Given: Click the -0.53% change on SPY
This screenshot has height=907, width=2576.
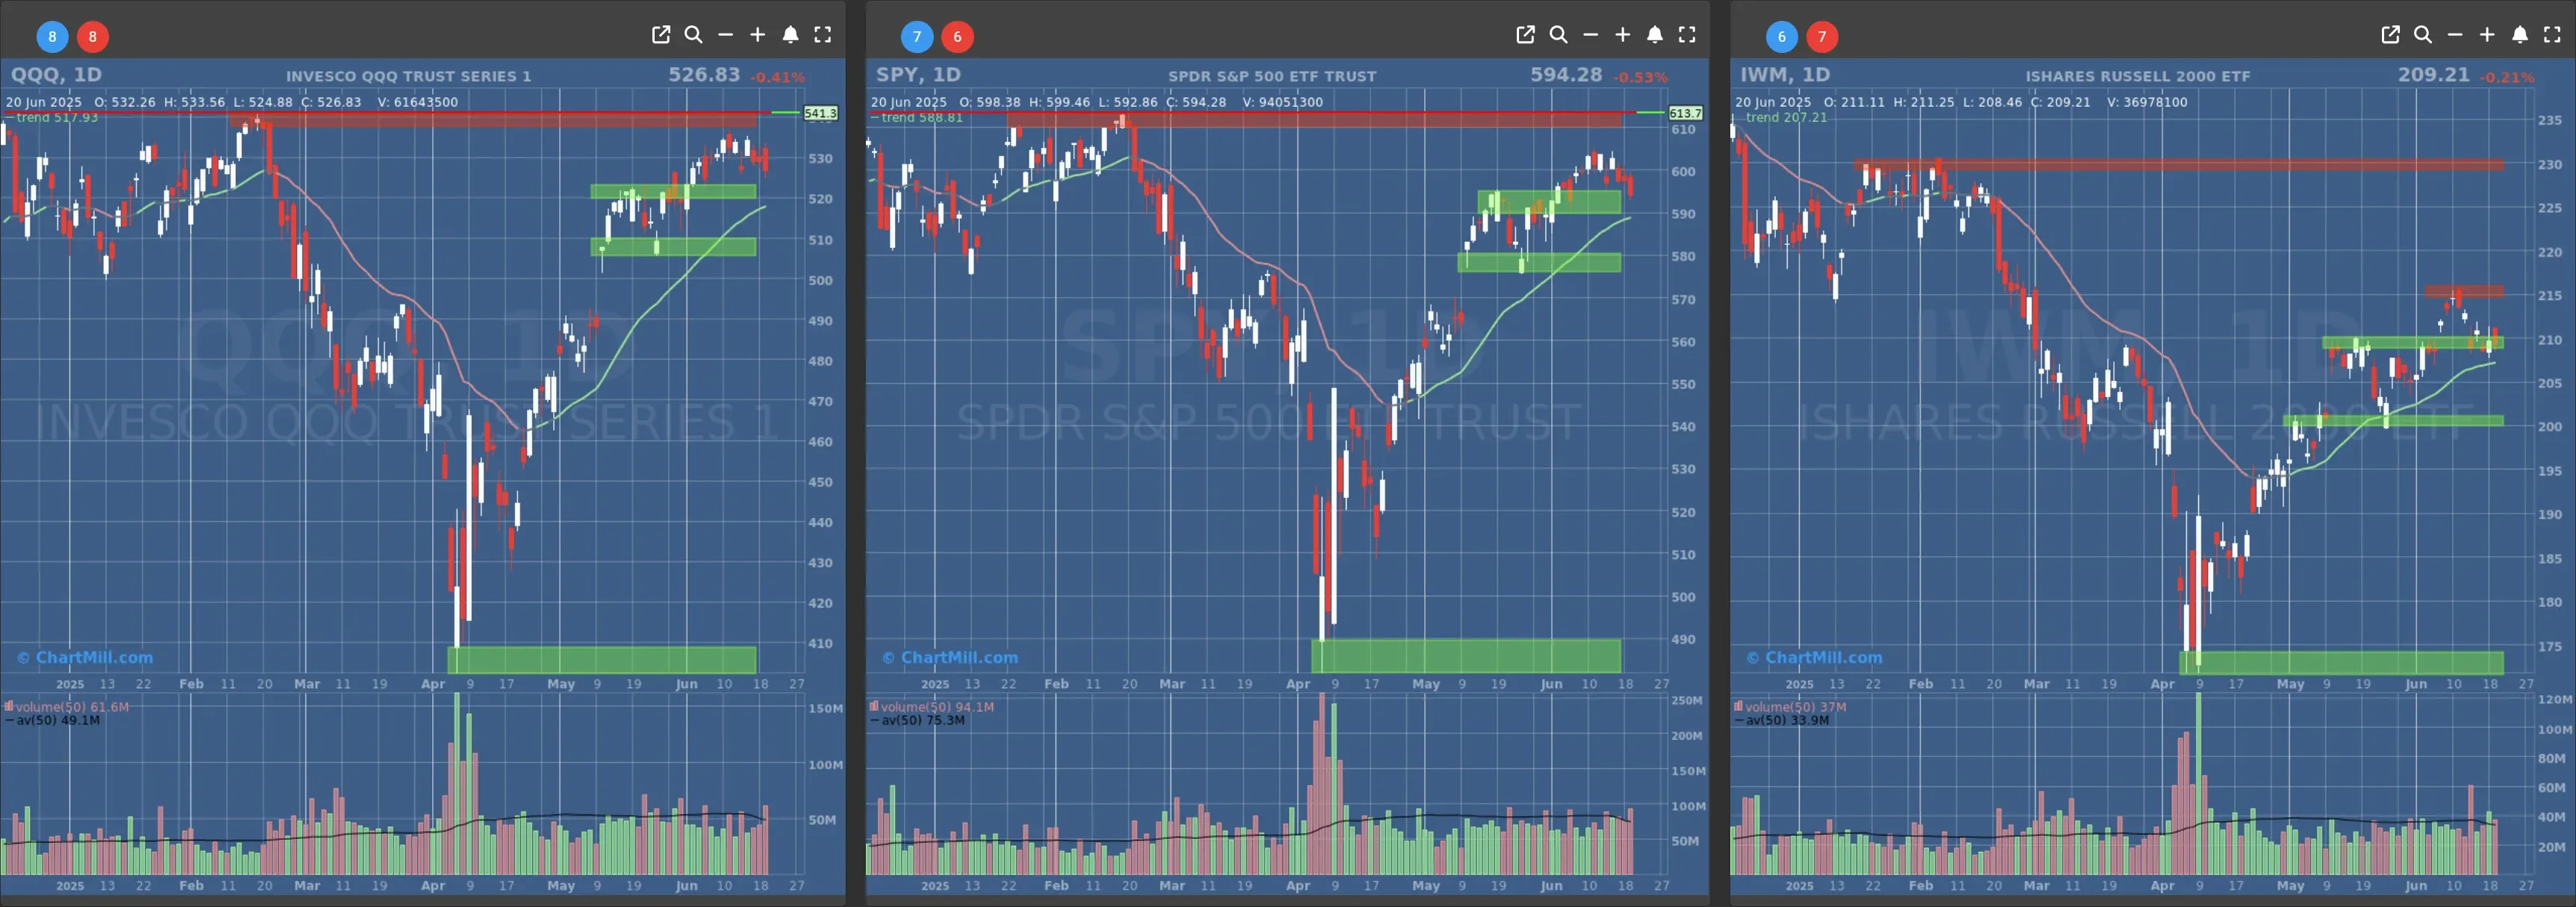Looking at the screenshot, I should (1640, 77).
